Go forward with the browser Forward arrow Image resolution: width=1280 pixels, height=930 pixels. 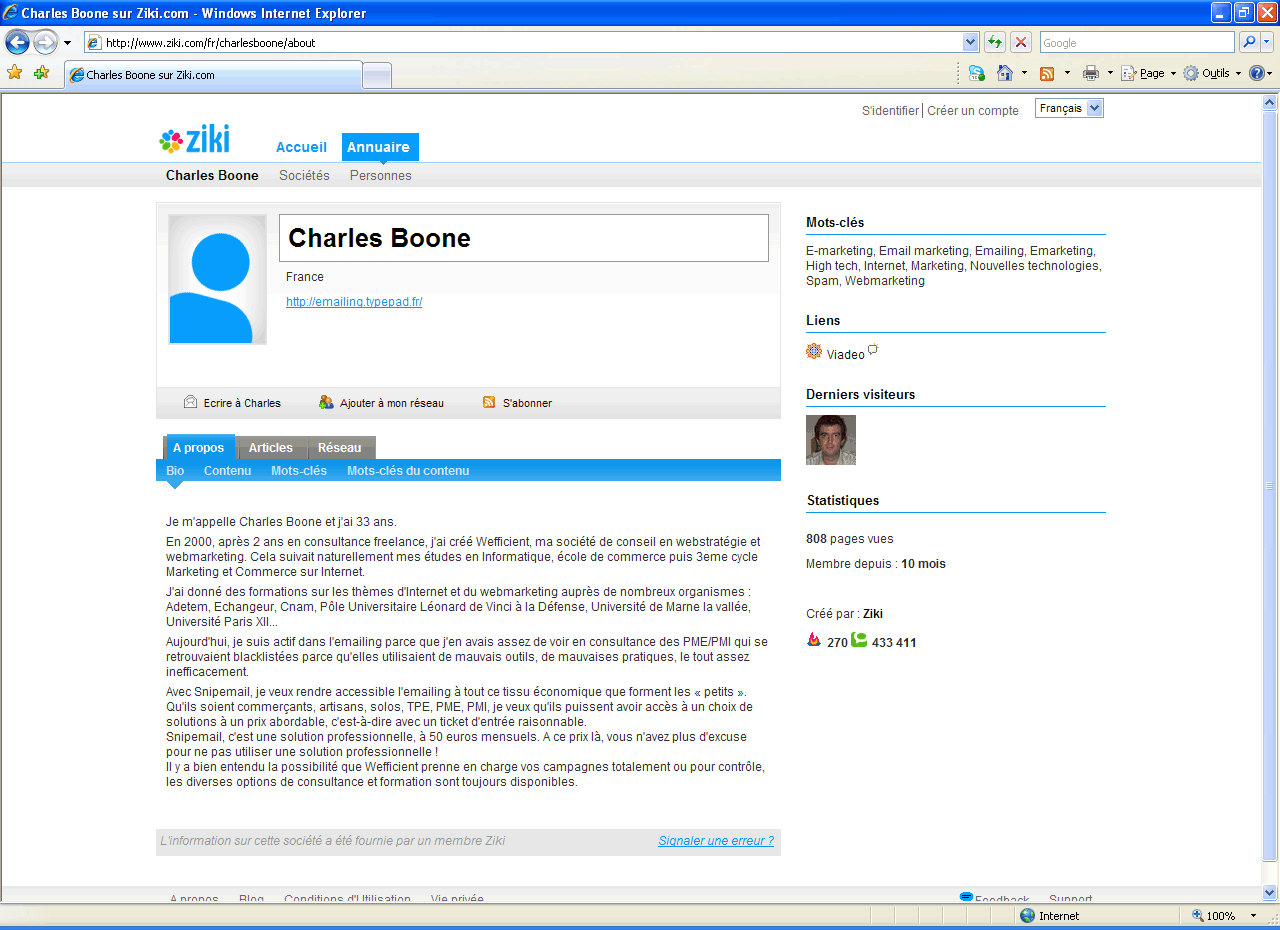46,42
